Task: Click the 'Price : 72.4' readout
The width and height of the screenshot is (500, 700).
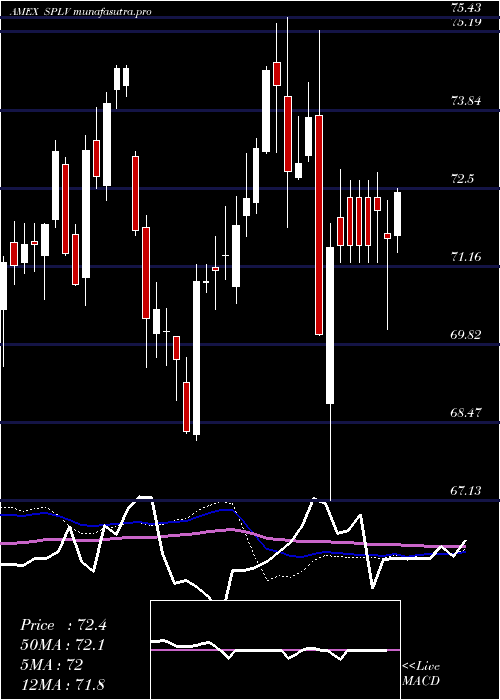Action: pyautogui.click(x=63, y=625)
